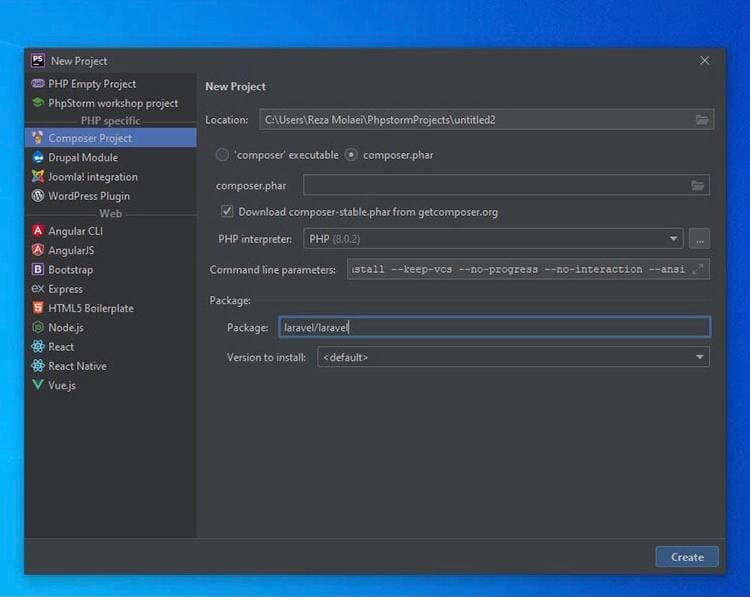Choose the Vue.js icon
This screenshot has height=597, width=750.
tap(38, 385)
